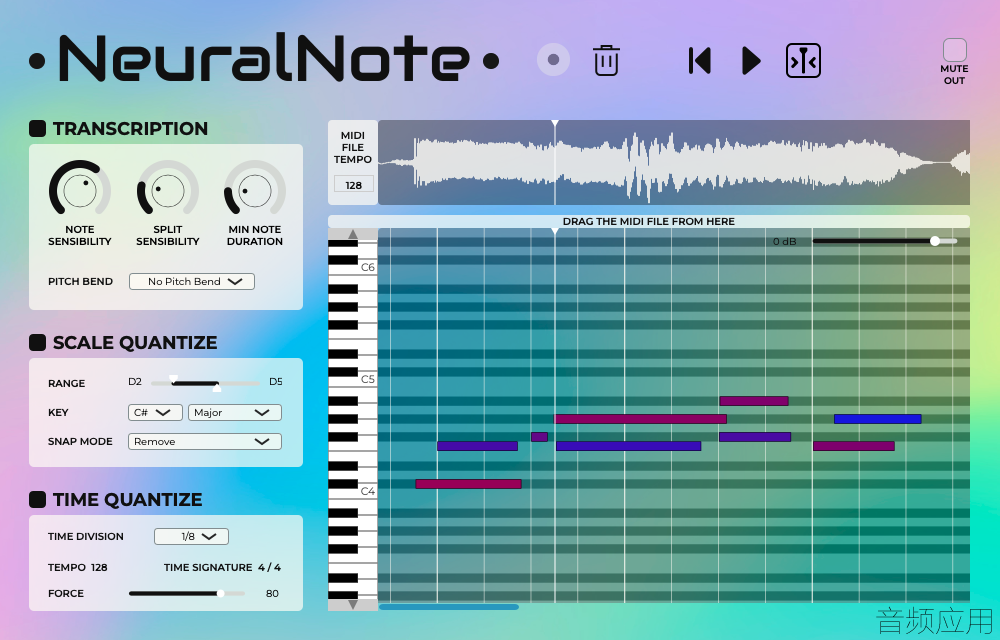Click the range slider upper handle
The height and width of the screenshot is (640, 1000).
tap(217, 387)
